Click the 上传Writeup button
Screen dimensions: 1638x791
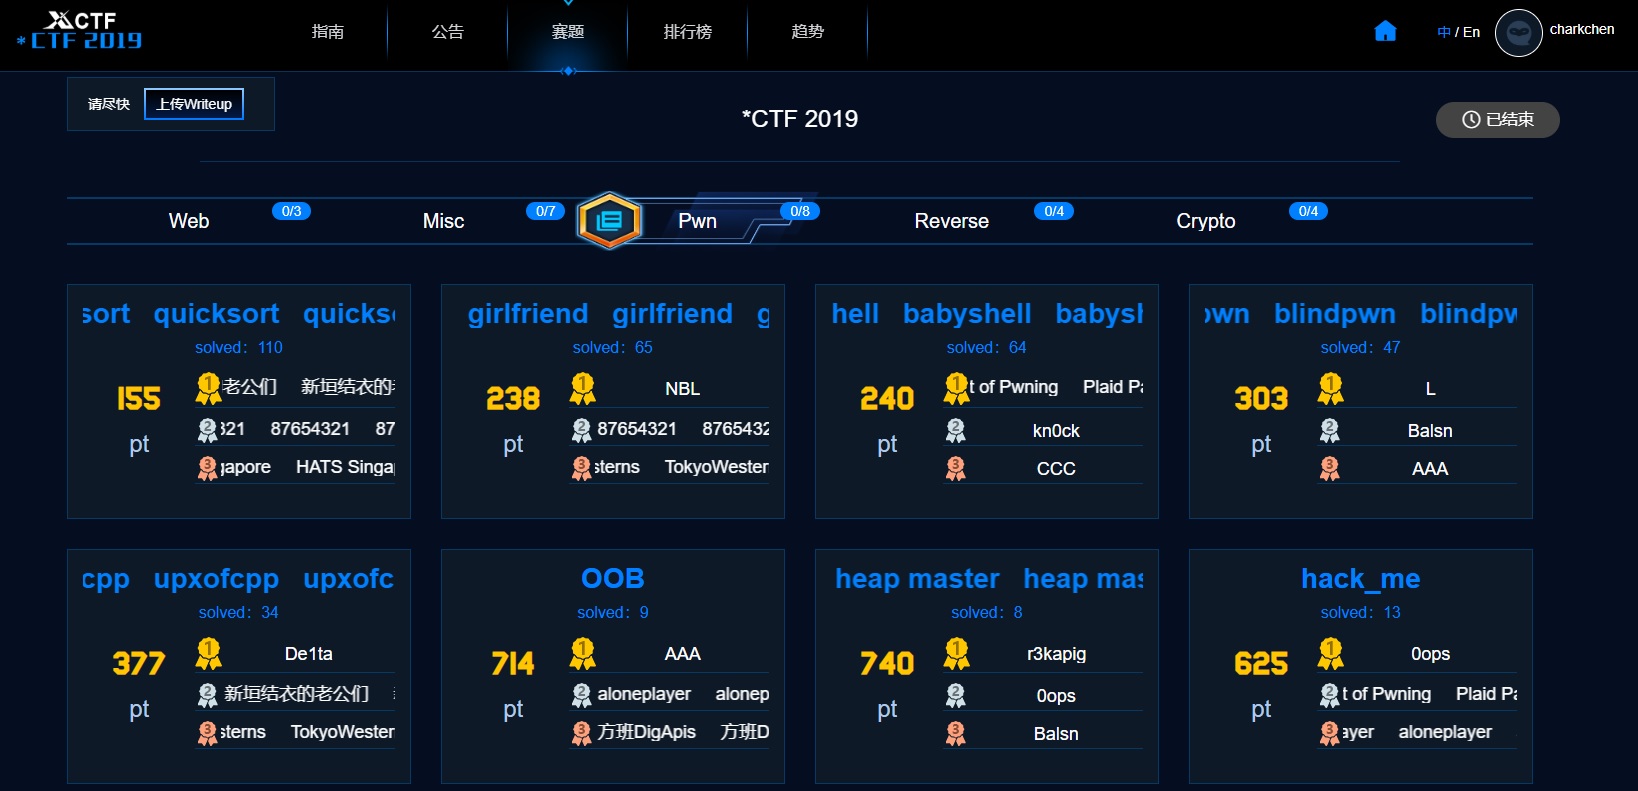194,104
